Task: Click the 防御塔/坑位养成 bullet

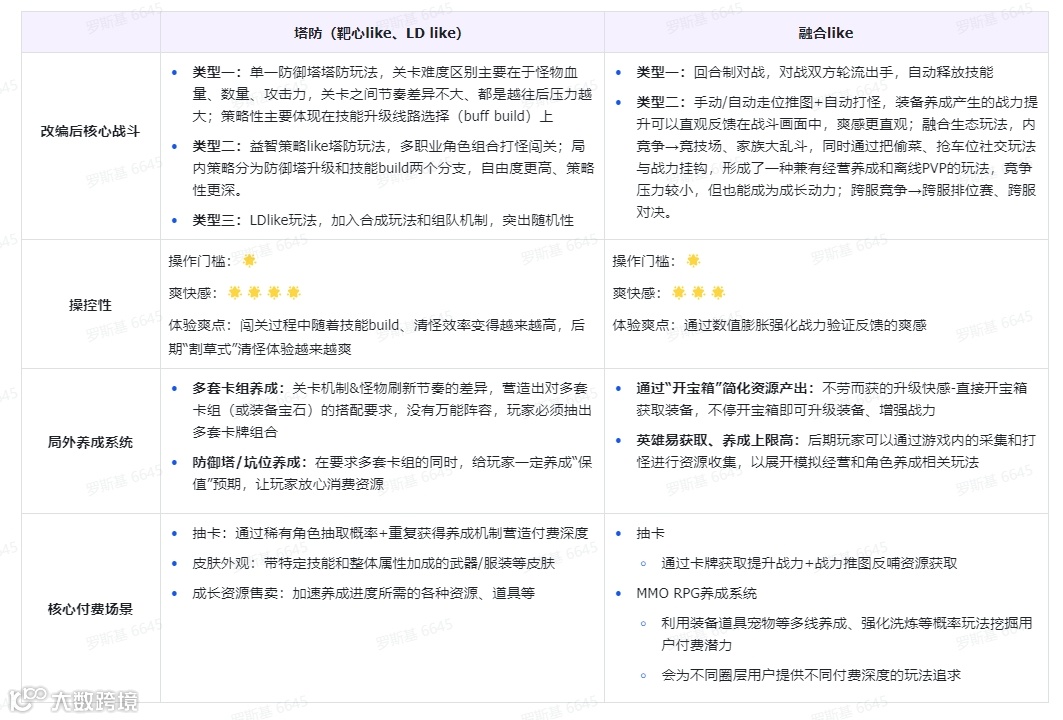Action: [392, 473]
